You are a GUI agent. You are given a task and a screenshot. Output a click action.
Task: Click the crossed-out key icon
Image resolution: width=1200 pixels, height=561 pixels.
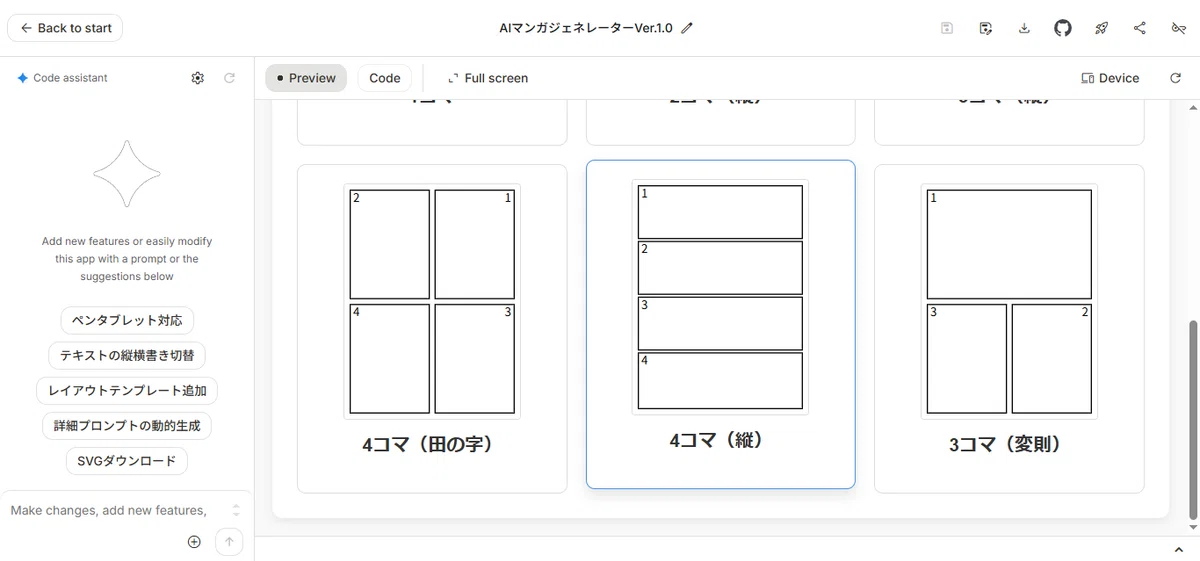tap(1178, 28)
